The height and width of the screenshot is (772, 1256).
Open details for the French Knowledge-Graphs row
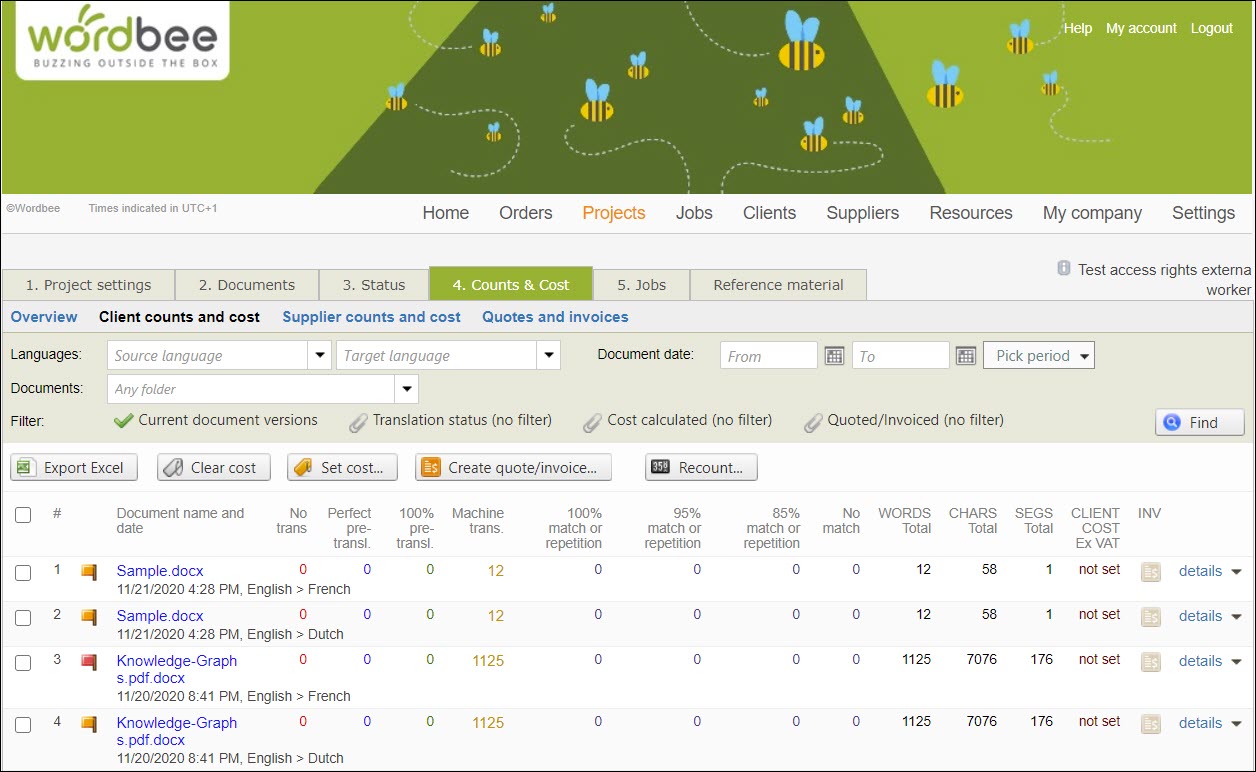(x=1200, y=661)
